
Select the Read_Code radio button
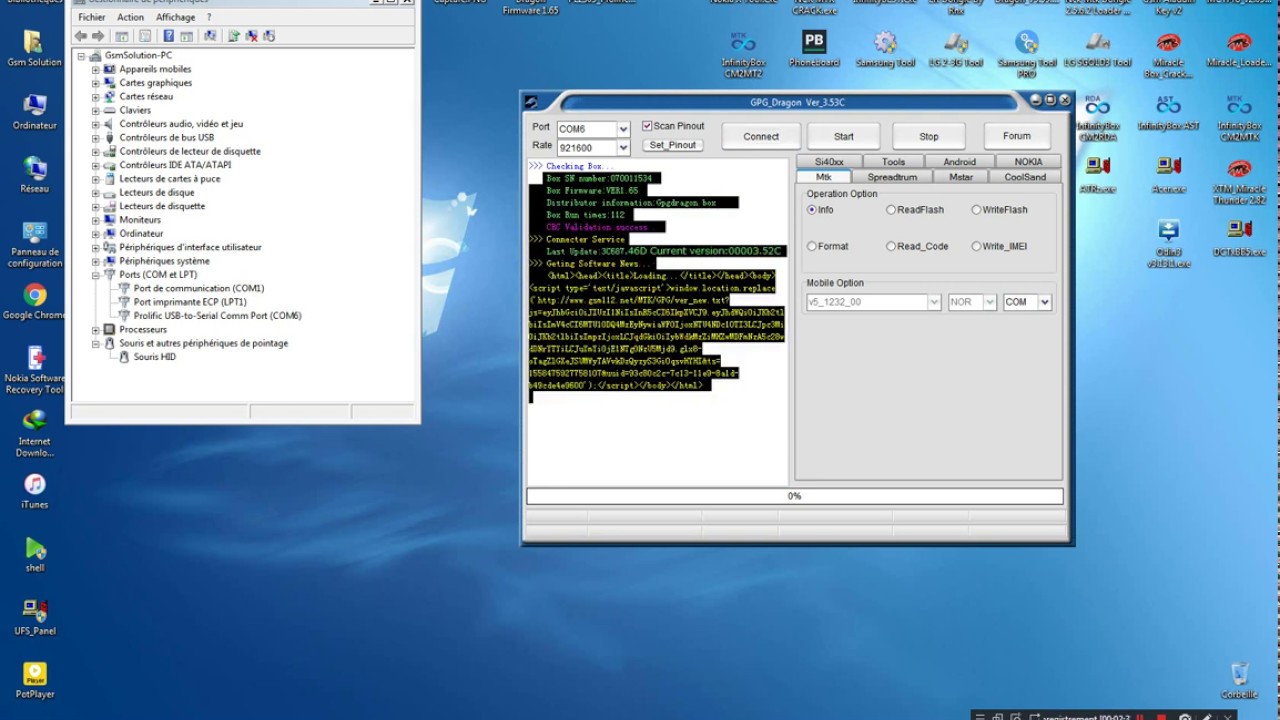coord(891,246)
